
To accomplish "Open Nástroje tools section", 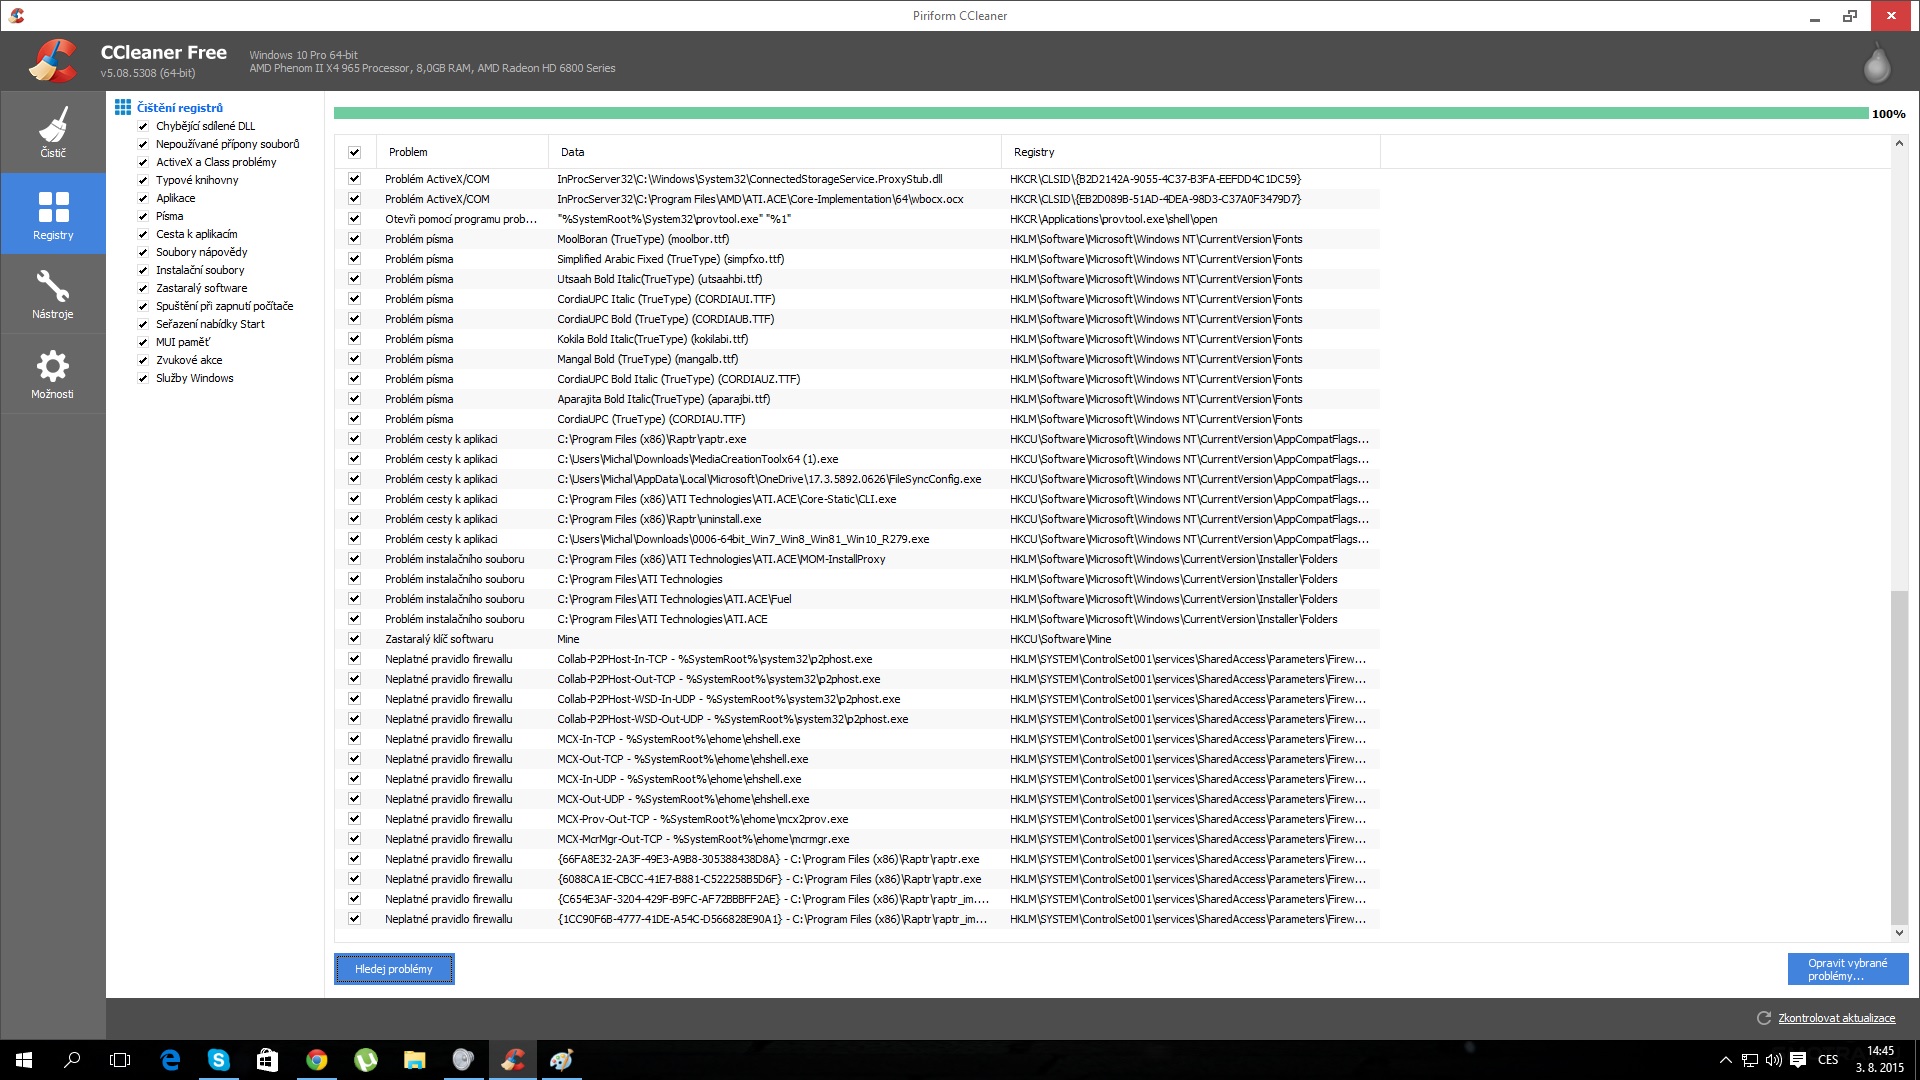I will [53, 294].
